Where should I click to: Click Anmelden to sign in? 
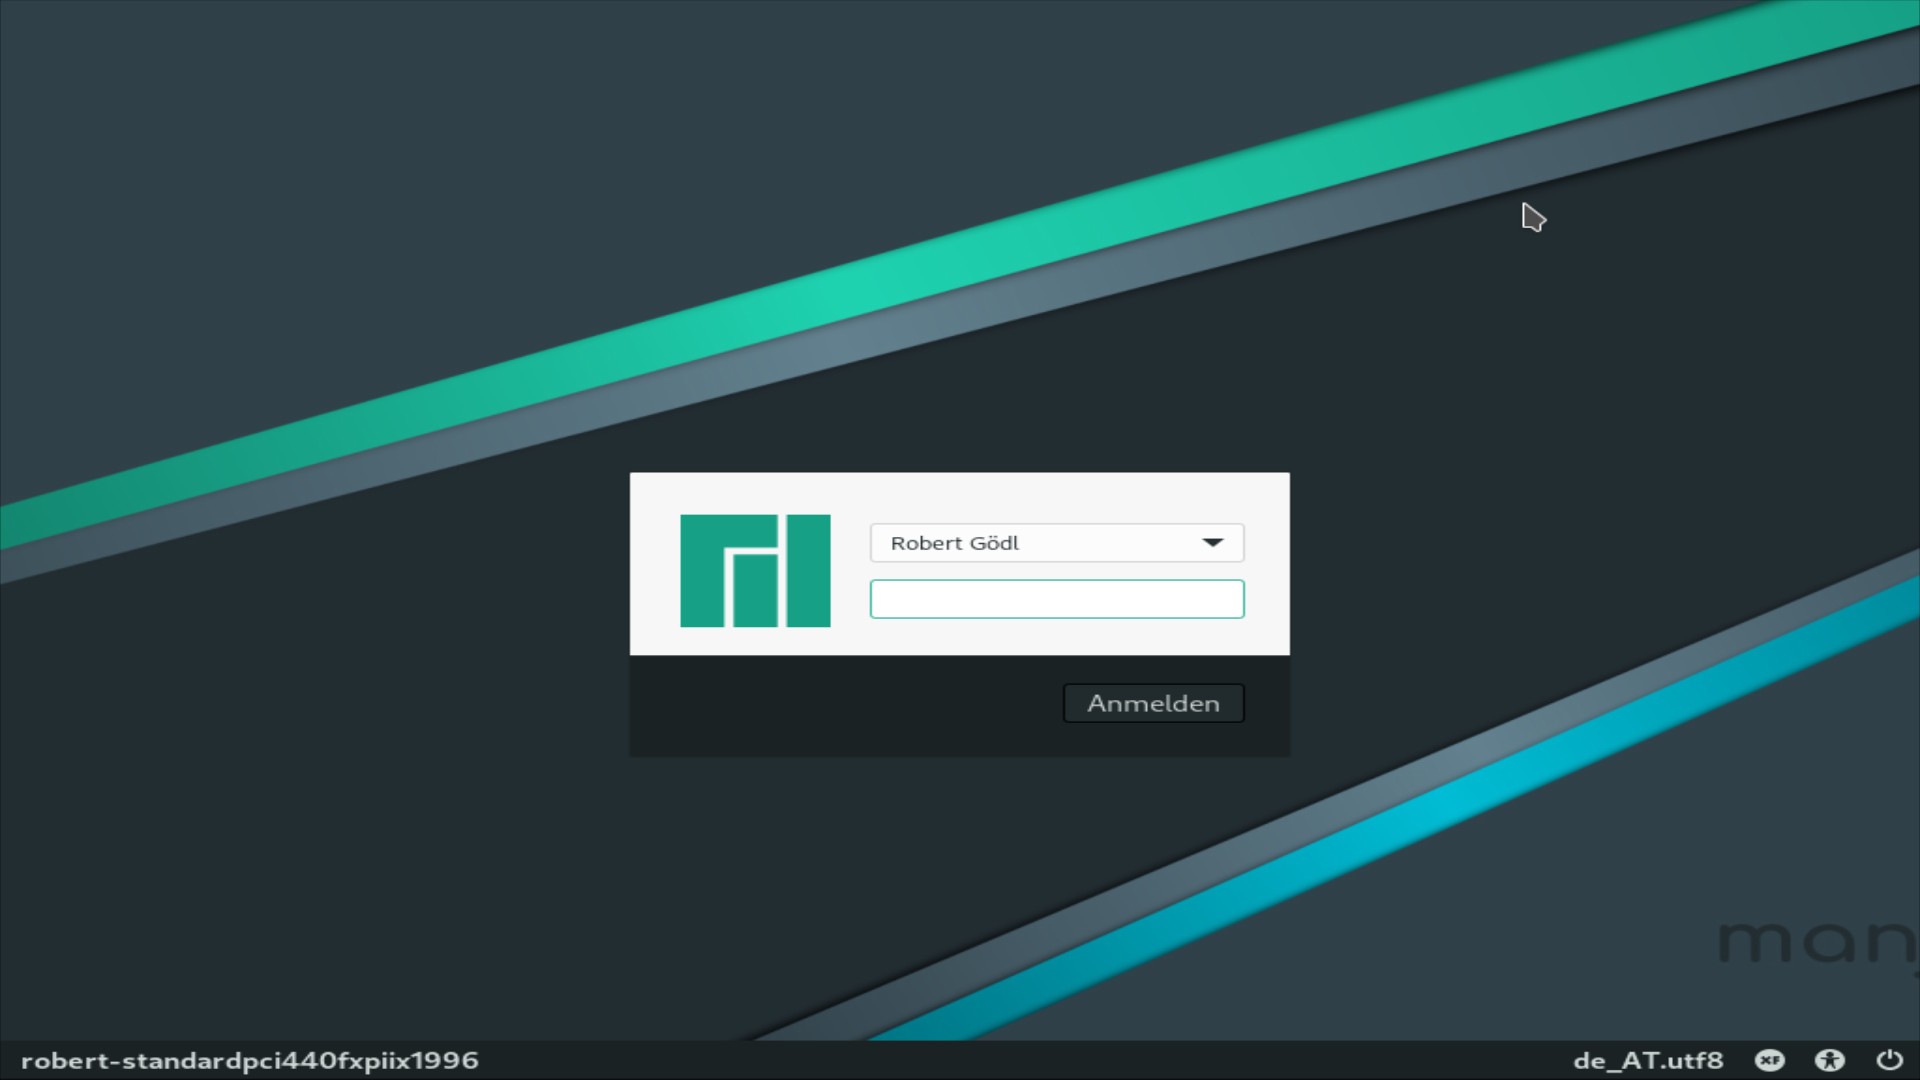tap(1153, 703)
